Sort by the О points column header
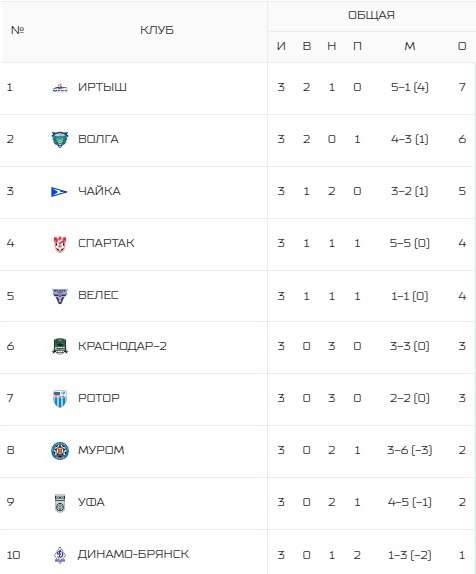 point(462,46)
